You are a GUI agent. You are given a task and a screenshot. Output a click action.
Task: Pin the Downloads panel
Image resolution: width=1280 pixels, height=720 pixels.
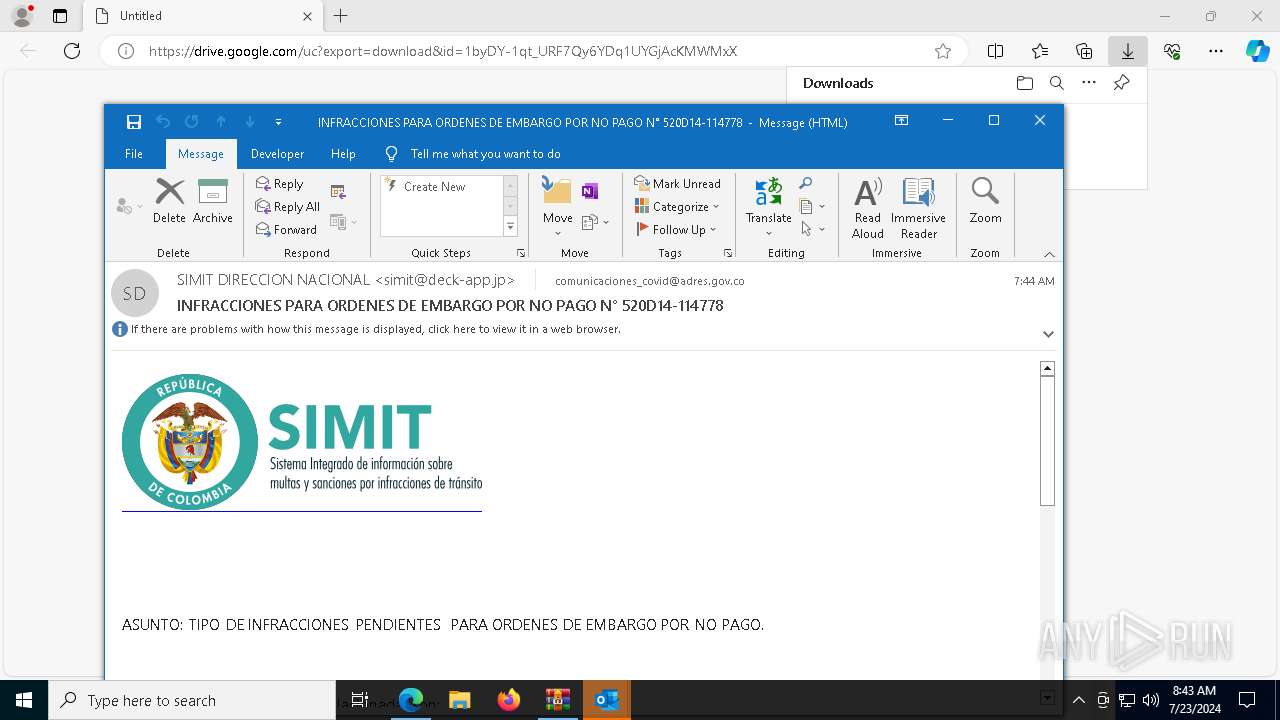click(x=1121, y=83)
